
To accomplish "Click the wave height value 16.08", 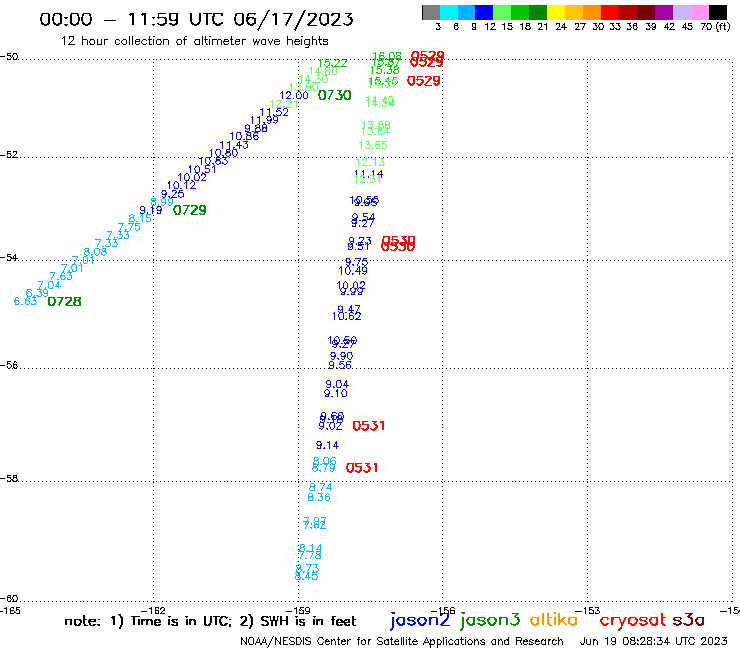I will click(387, 57).
